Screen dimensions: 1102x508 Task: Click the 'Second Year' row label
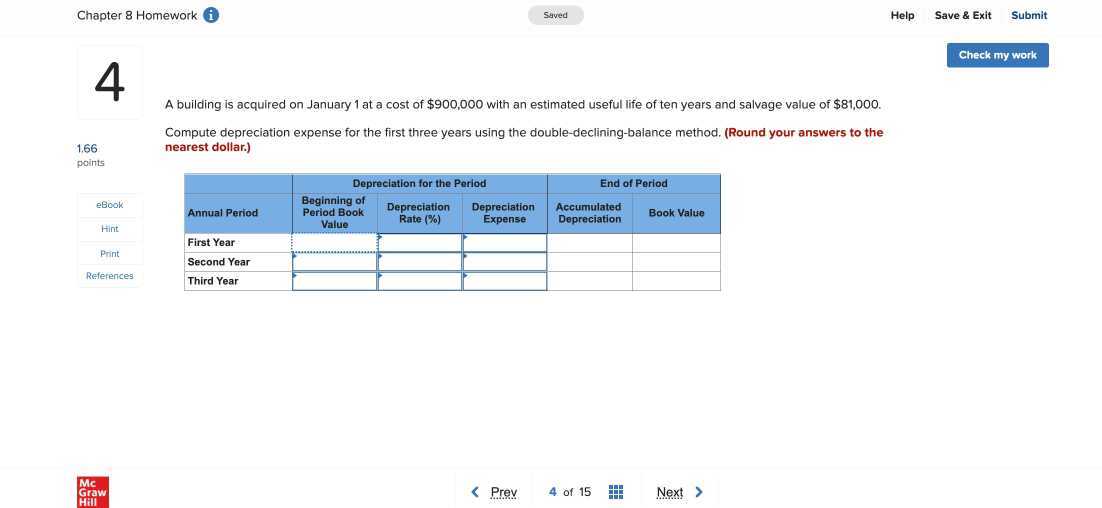(219, 261)
